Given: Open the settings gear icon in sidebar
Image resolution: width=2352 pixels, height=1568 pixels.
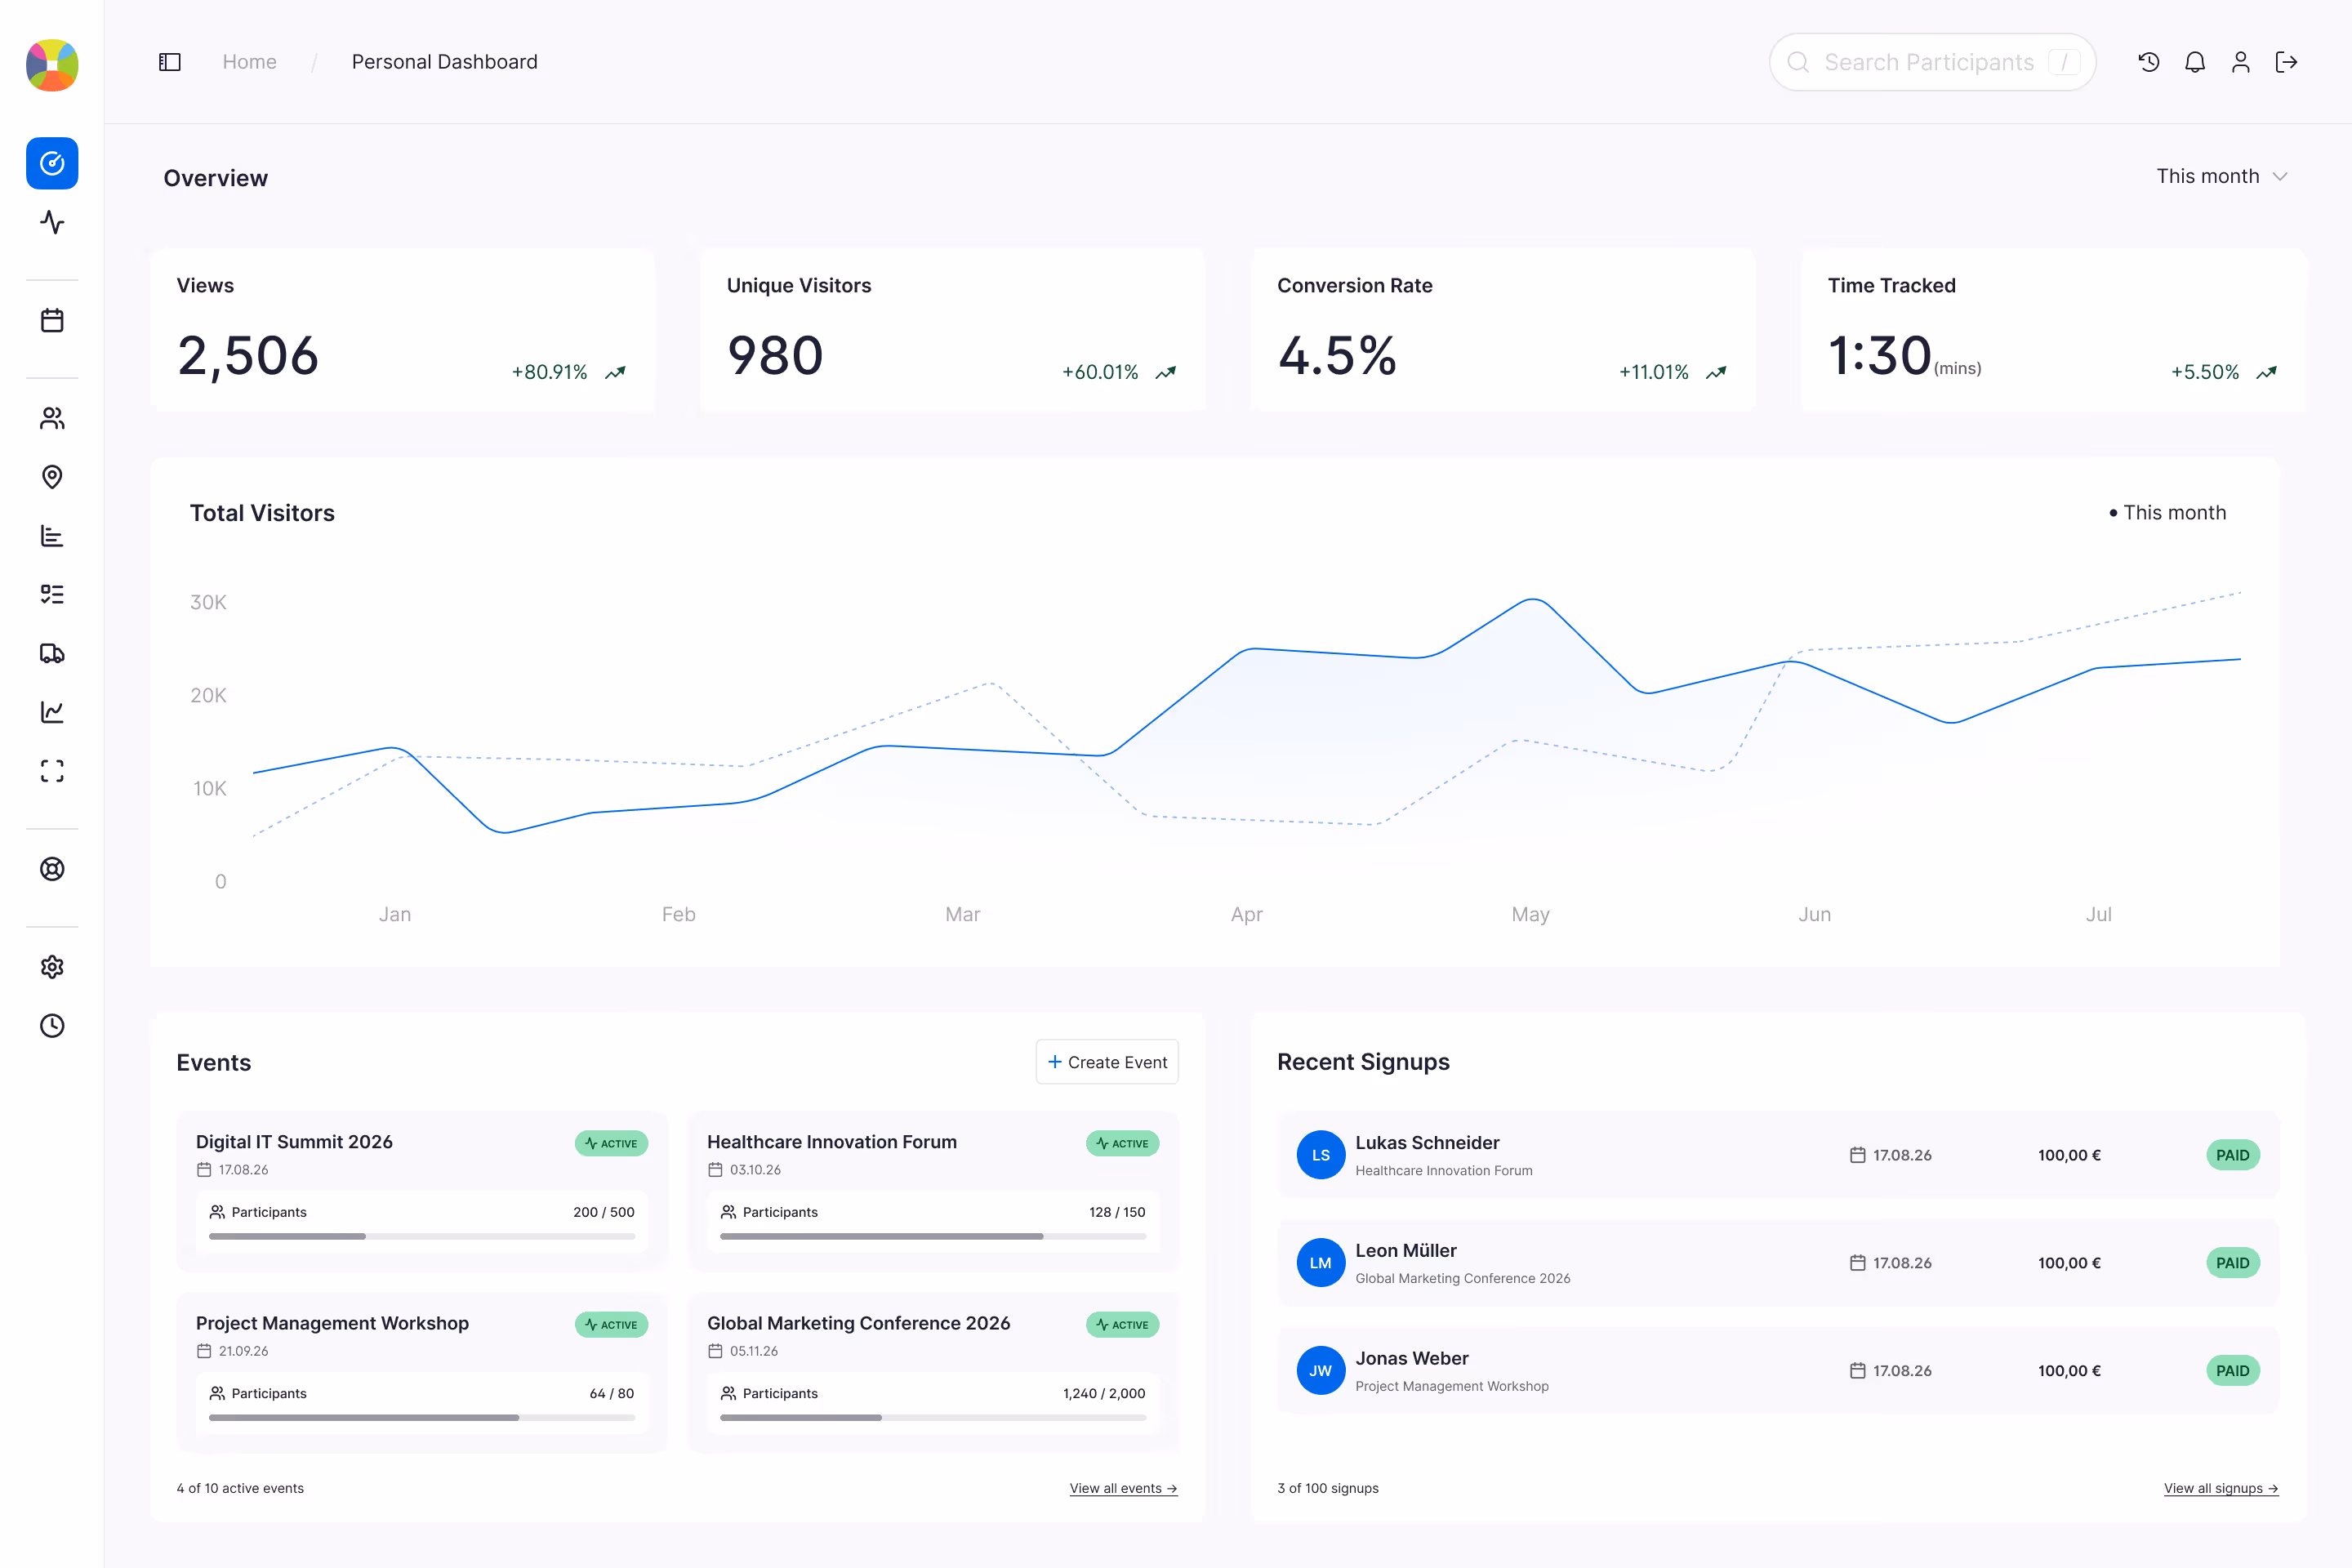Looking at the screenshot, I should point(52,967).
